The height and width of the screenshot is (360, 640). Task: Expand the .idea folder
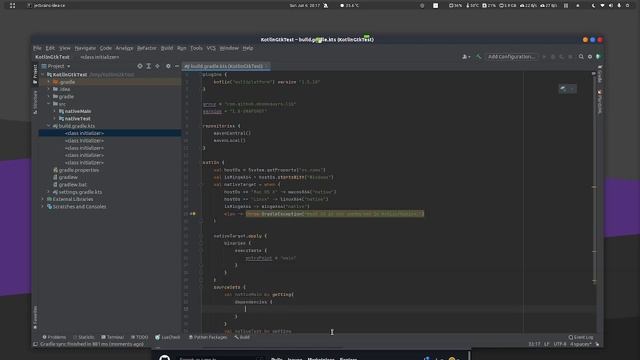tap(49, 89)
